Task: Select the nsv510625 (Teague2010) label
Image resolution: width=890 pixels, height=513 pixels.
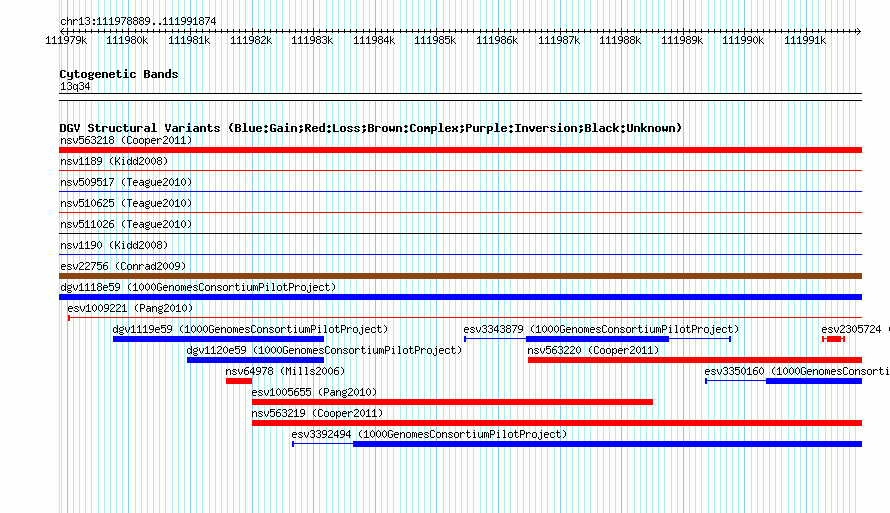Action: tap(126, 203)
